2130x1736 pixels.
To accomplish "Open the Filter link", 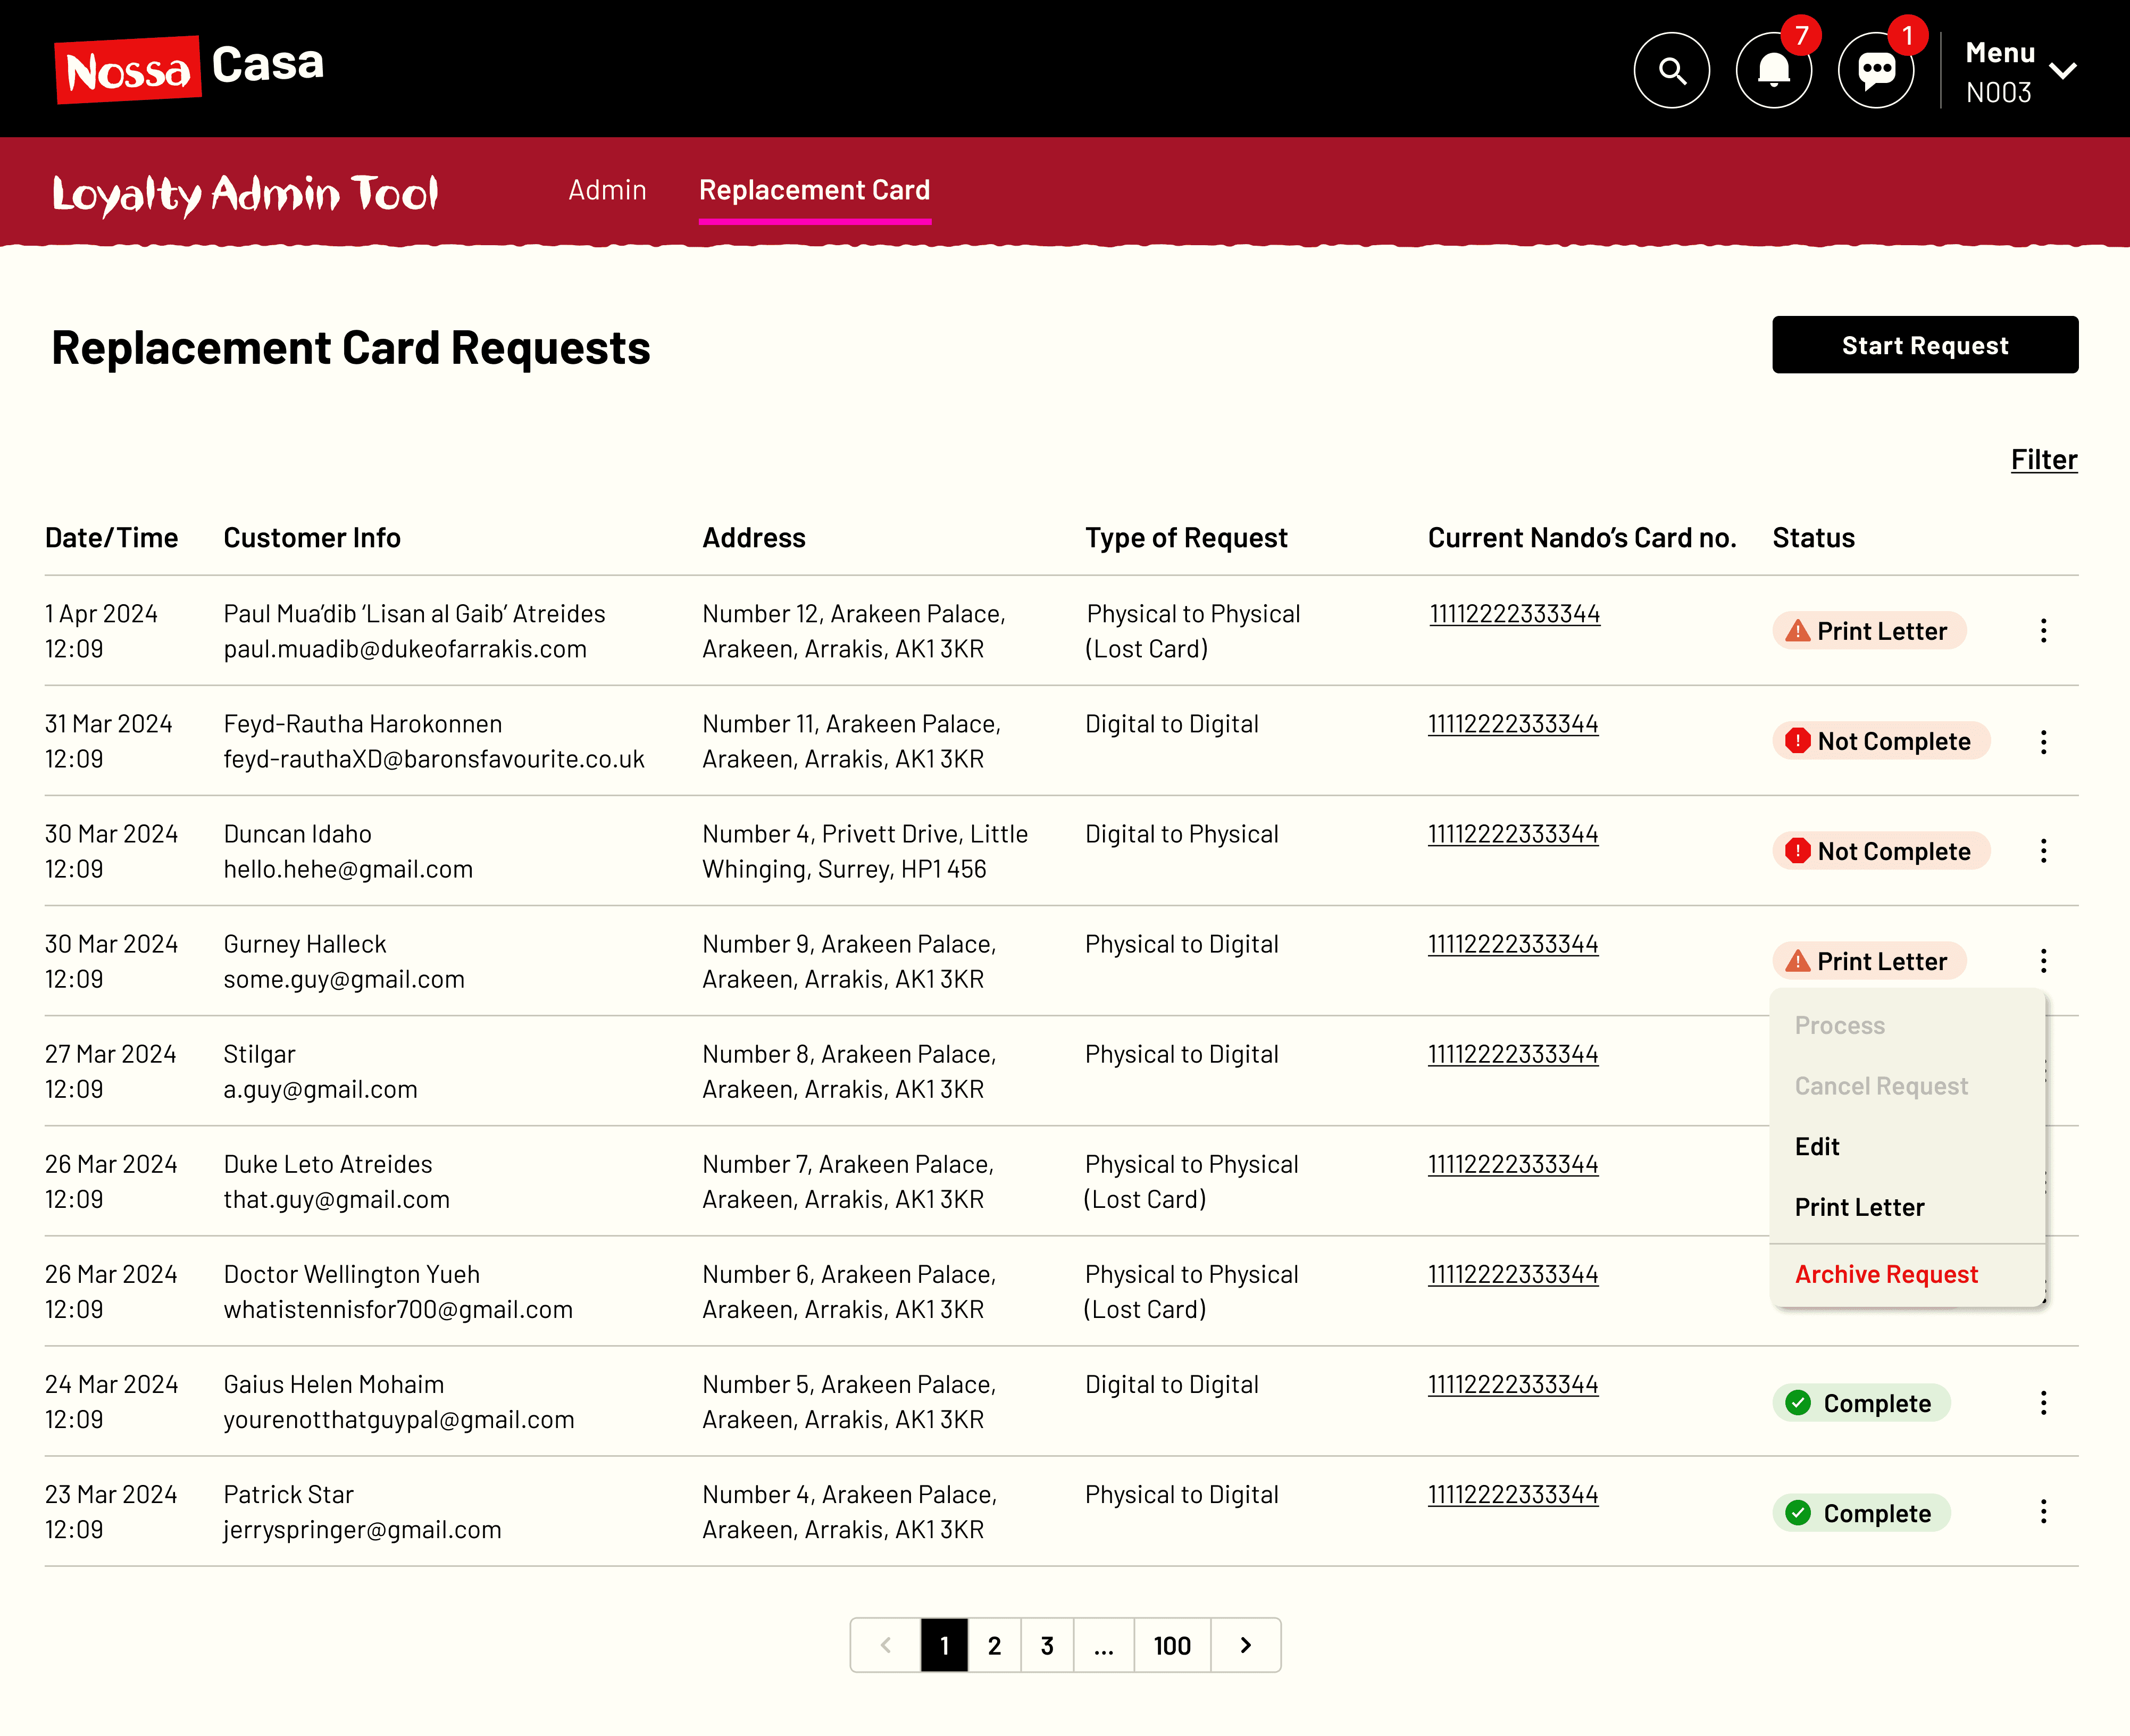I will (x=2044, y=460).
